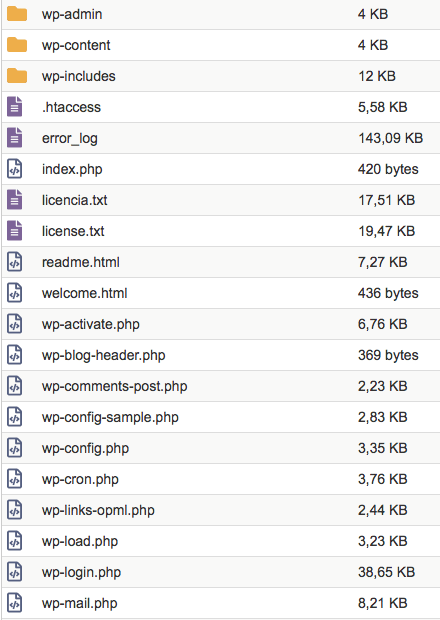
Task: Click the wp-admin folder icon
Action: [17, 14]
